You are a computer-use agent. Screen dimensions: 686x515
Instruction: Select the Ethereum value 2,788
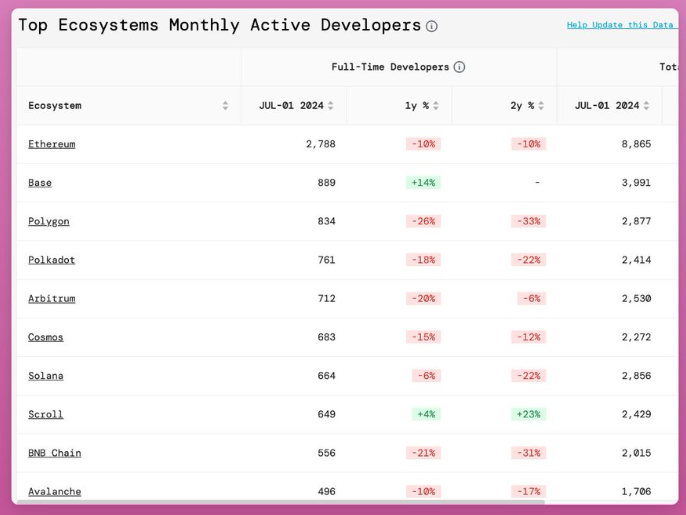[321, 144]
